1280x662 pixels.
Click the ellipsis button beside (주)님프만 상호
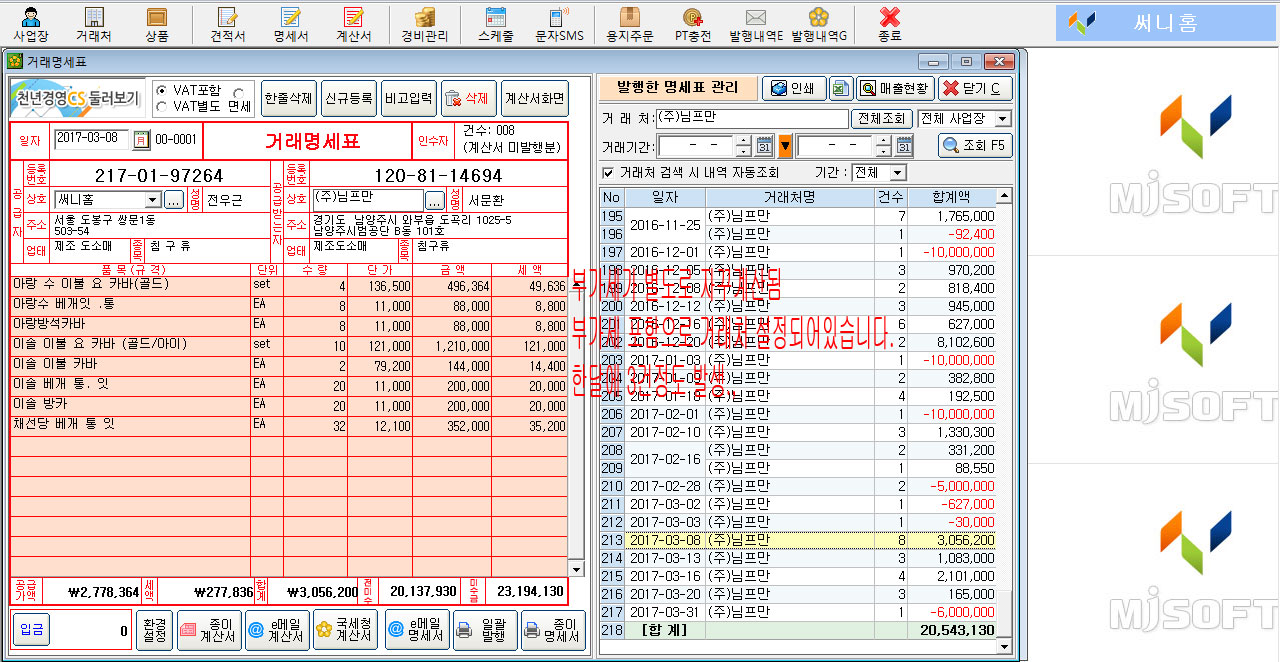pos(437,200)
